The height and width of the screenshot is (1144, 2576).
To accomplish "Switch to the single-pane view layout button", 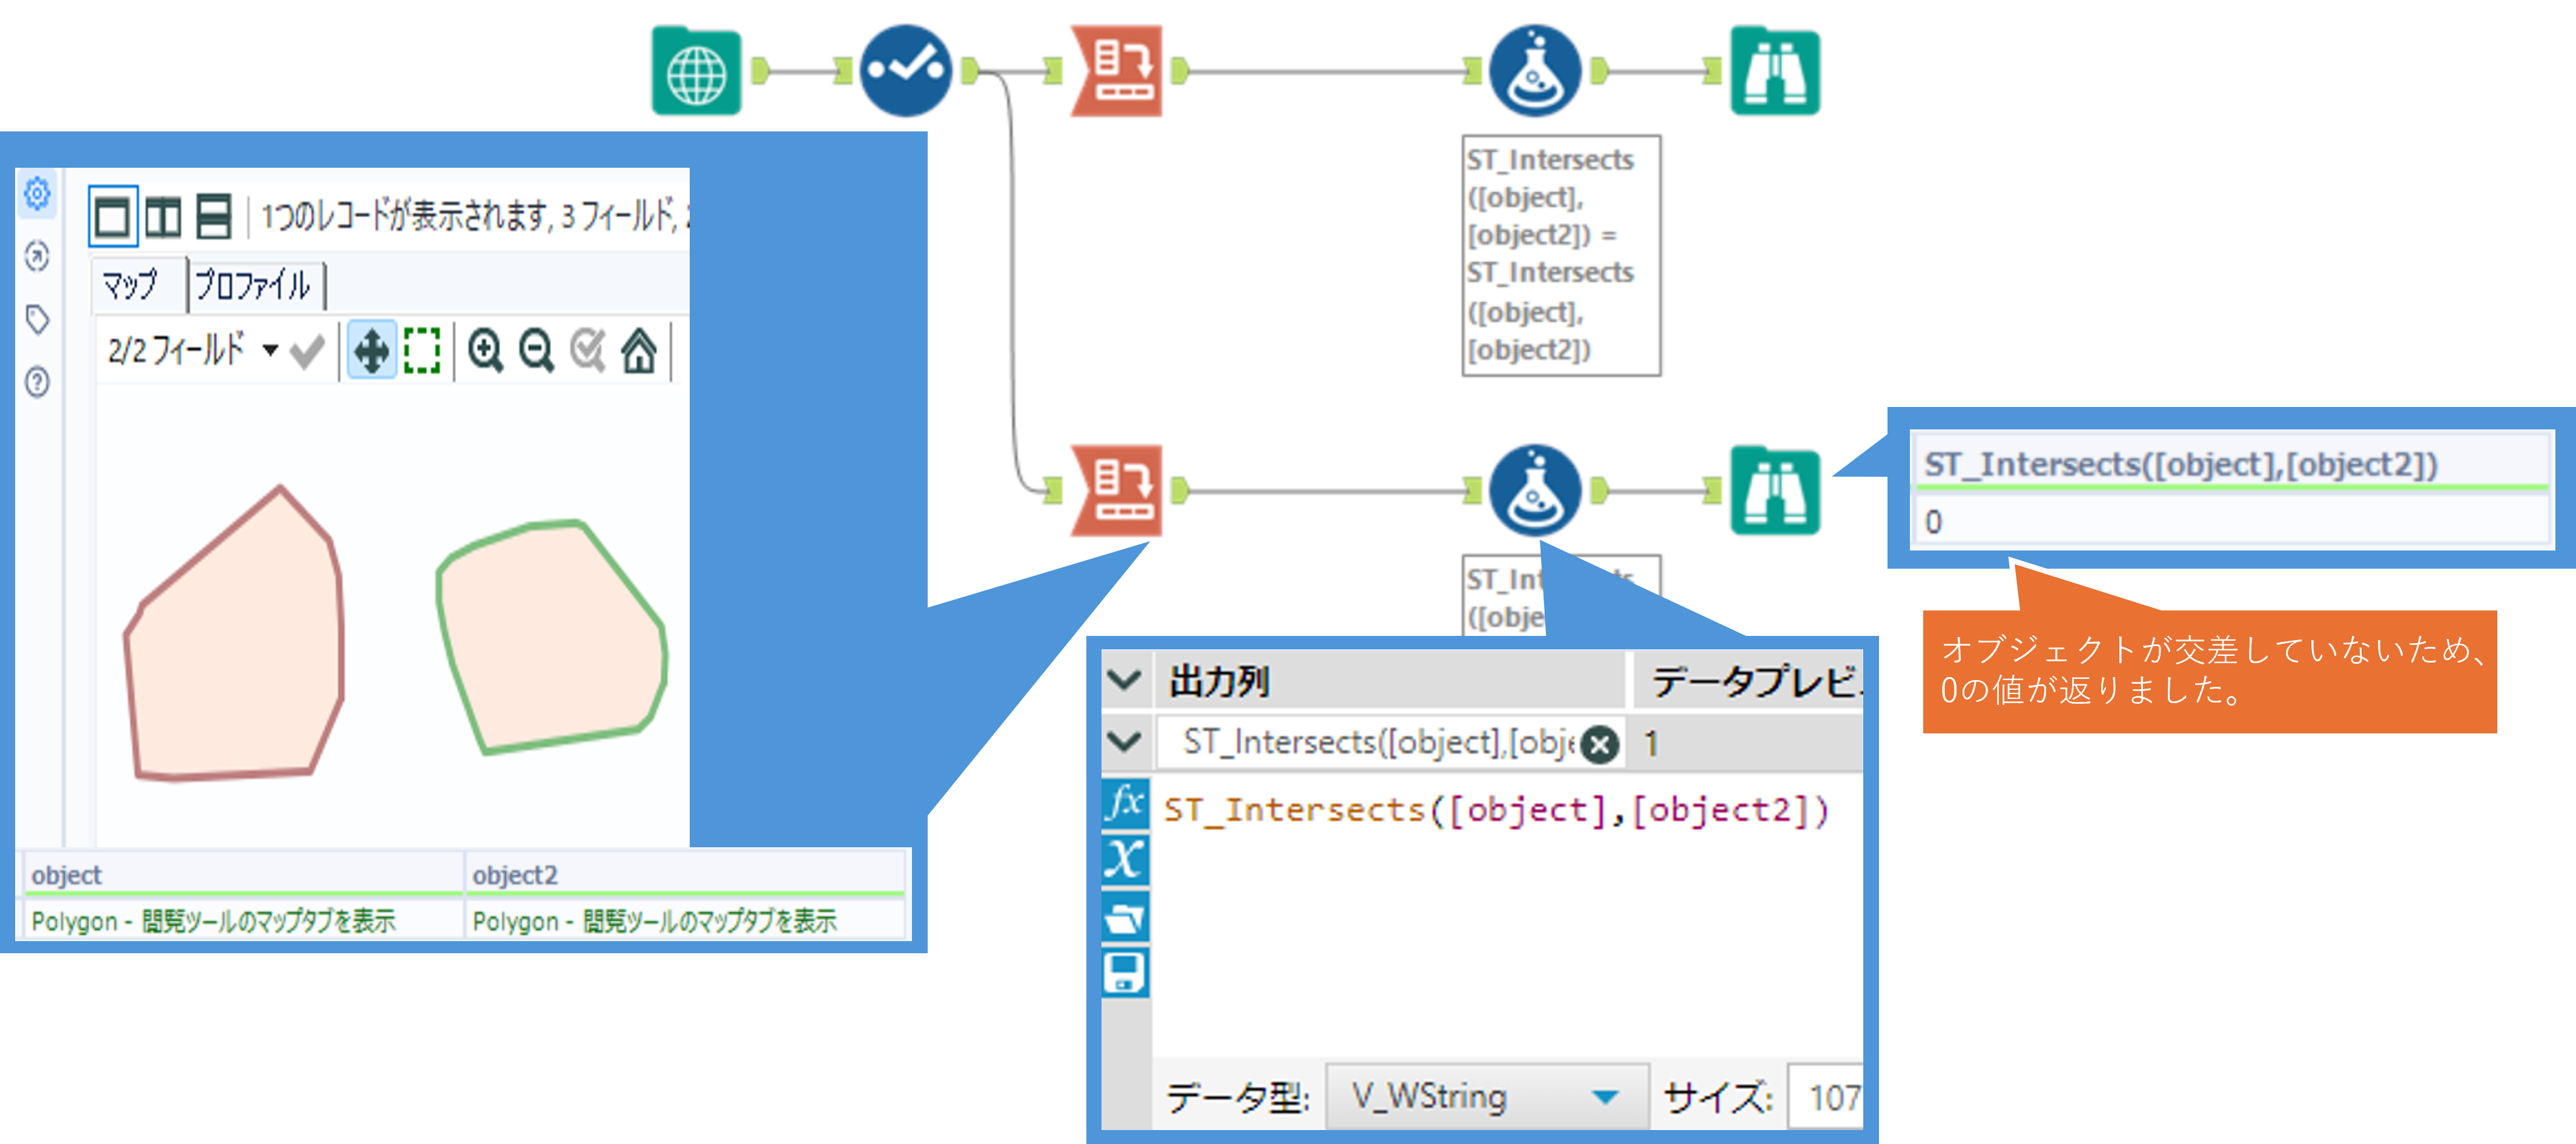I will point(112,216).
